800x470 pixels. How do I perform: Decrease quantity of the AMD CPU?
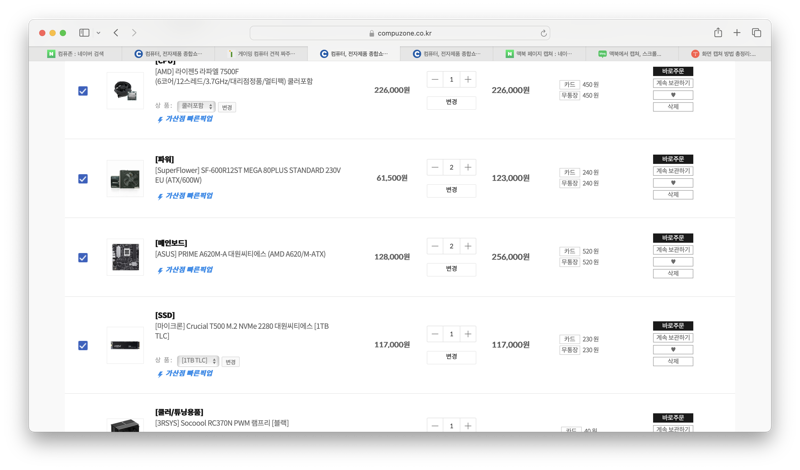click(435, 80)
